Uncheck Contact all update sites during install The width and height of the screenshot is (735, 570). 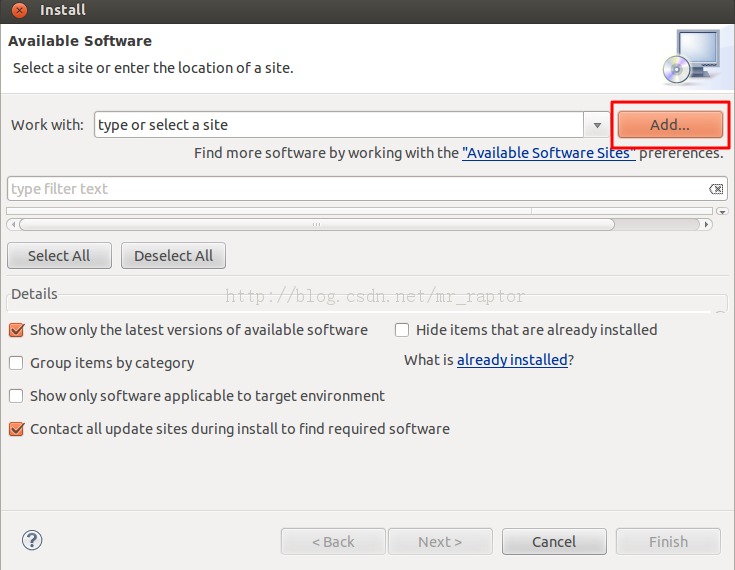16,429
